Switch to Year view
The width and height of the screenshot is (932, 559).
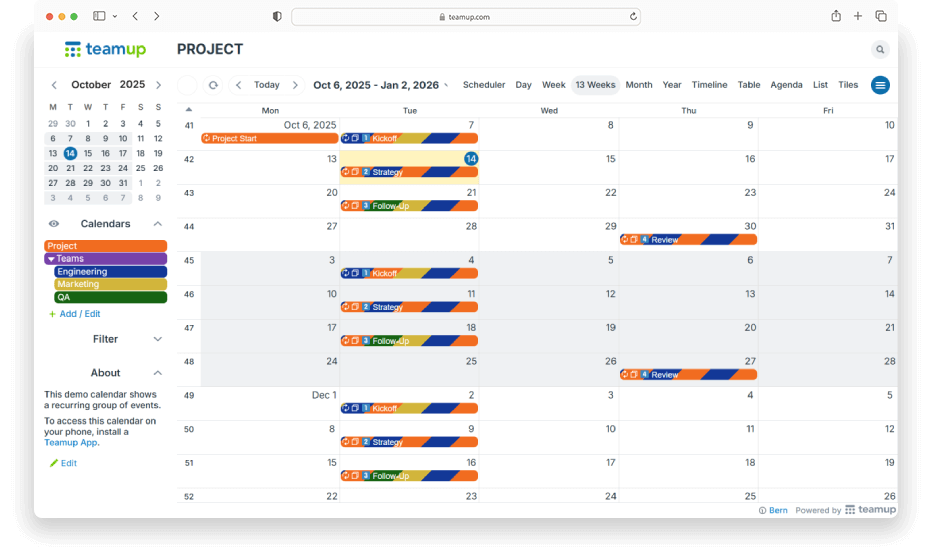pyautogui.click(x=672, y=85)
